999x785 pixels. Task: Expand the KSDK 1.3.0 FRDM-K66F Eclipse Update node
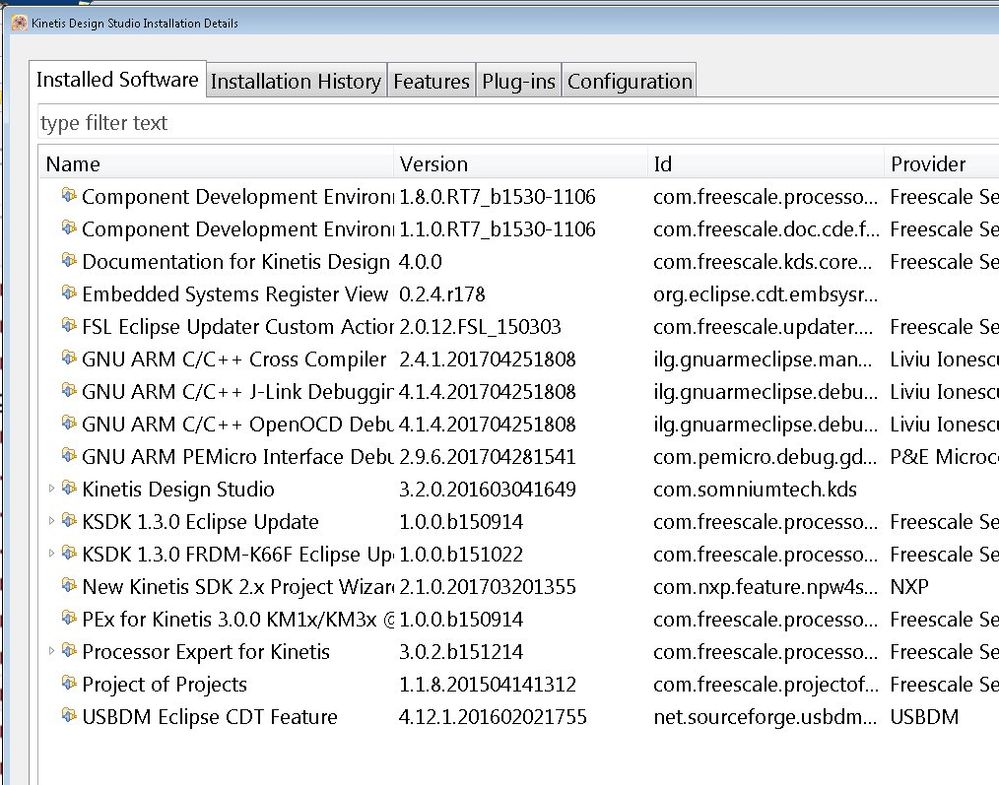click(x=52, y=554)
